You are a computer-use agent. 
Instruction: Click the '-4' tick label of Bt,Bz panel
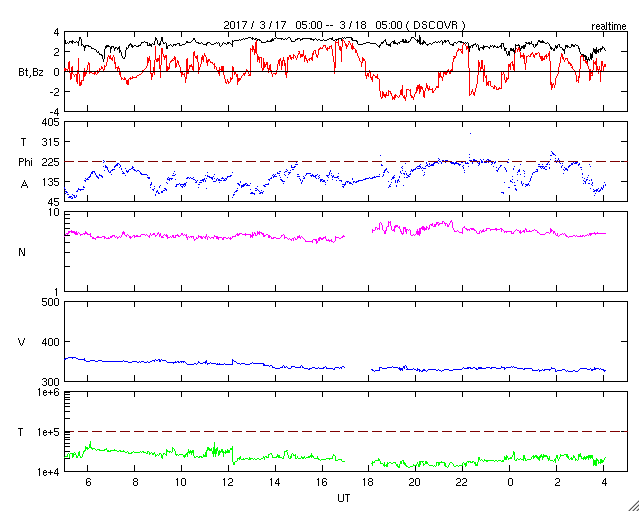[x=55, y=111]
